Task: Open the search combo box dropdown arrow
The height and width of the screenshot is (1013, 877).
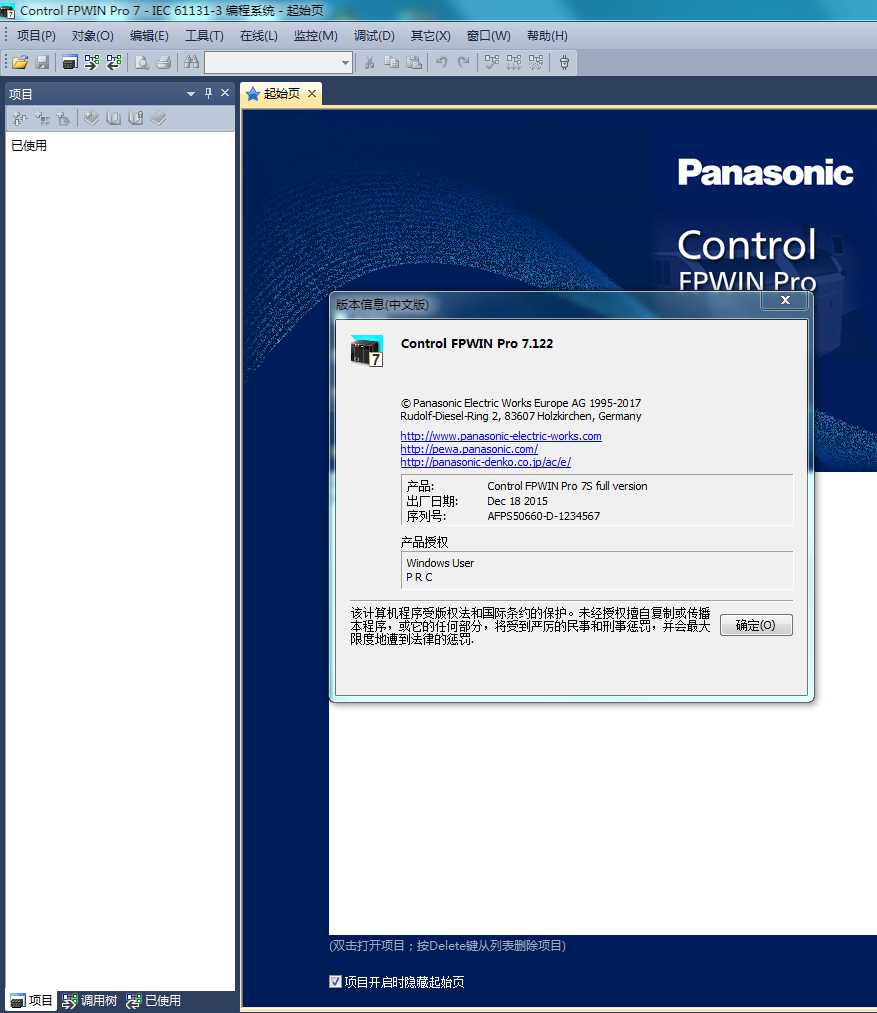Action: point(346,63)
